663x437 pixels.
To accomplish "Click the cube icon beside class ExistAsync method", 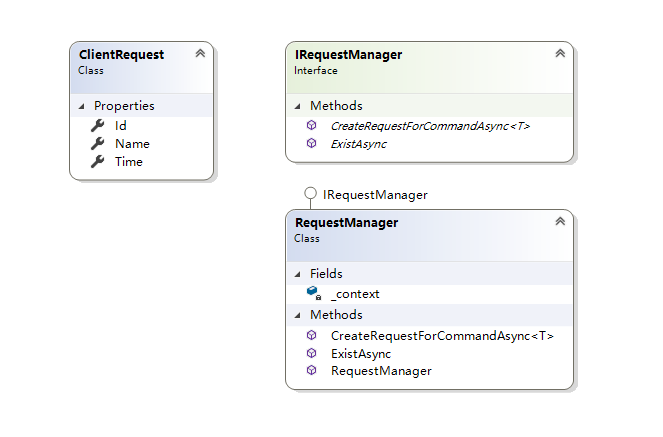I will [312, 353].
